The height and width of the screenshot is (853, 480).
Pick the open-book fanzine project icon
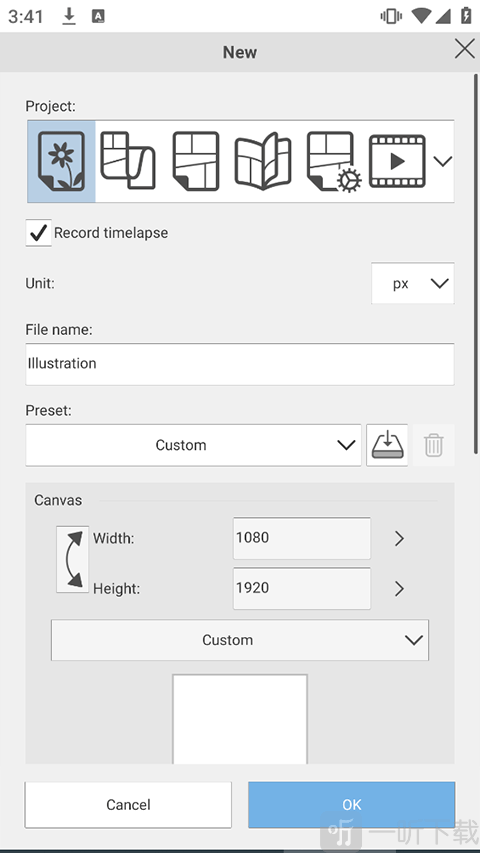point(263,162)
